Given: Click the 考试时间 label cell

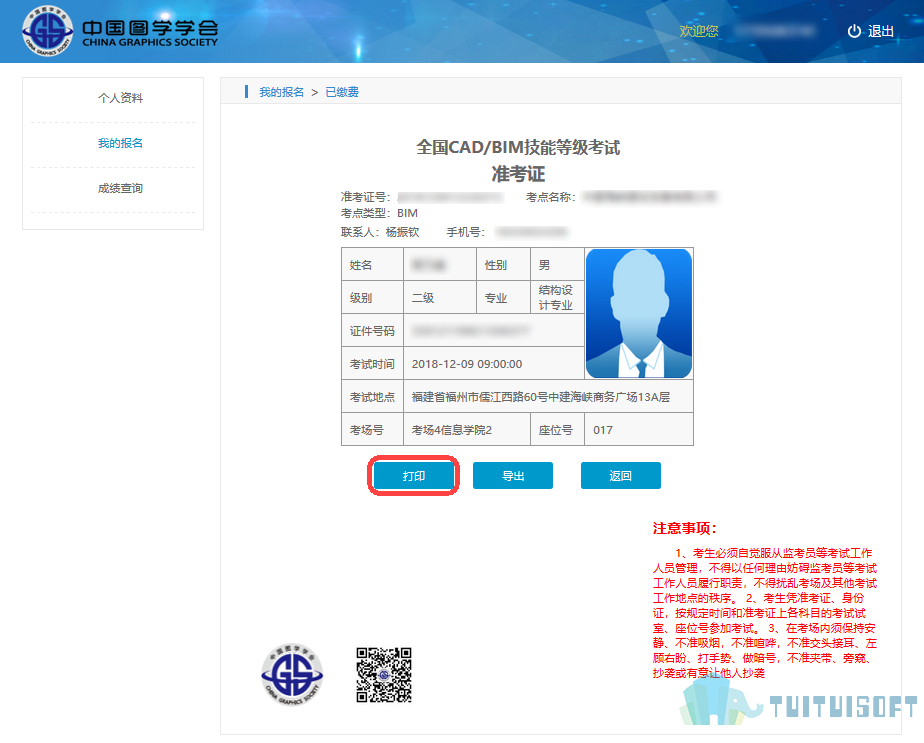Looking at the screenshot, I should click(x=372, y=364).
